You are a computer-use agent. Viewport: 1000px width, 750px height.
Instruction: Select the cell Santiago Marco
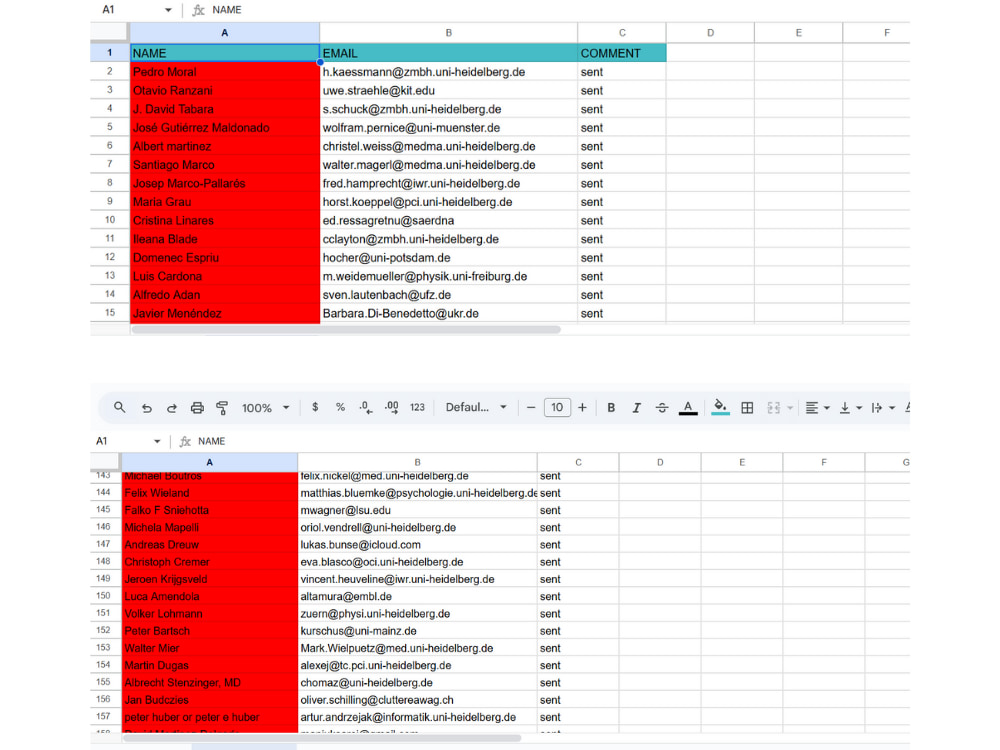point(224,165)
